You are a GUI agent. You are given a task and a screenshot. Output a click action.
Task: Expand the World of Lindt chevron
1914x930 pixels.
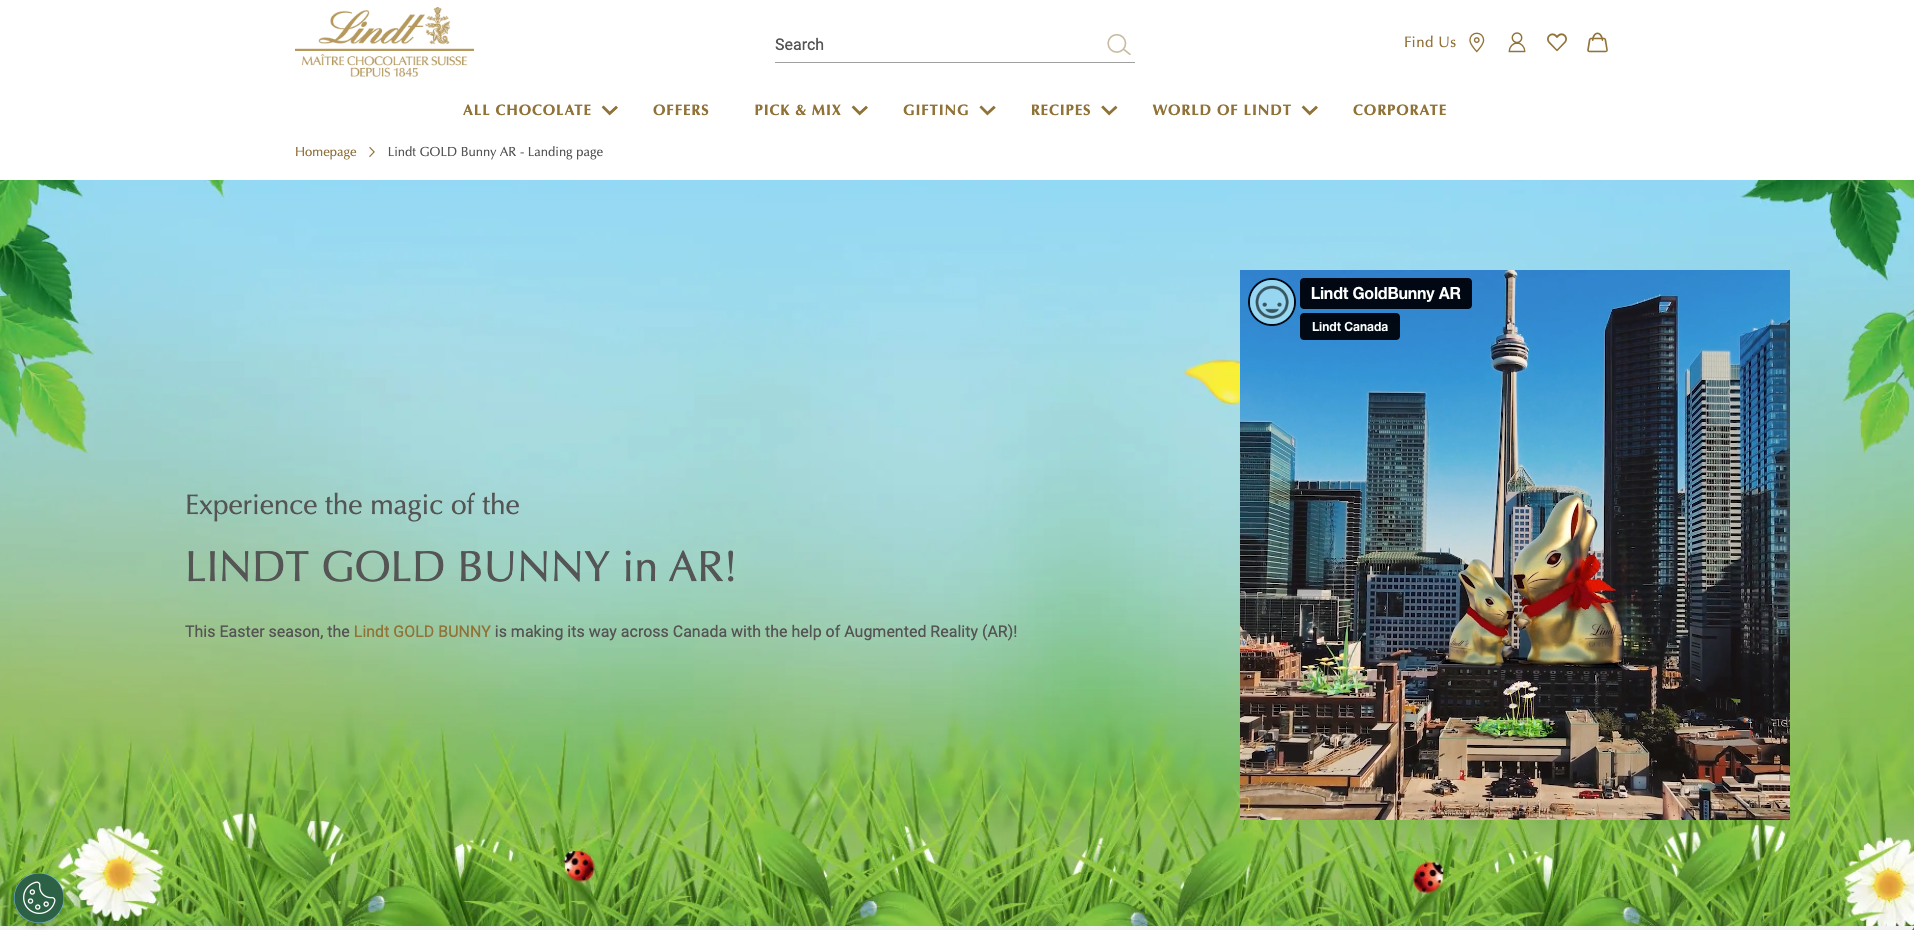click(1310, 110)
